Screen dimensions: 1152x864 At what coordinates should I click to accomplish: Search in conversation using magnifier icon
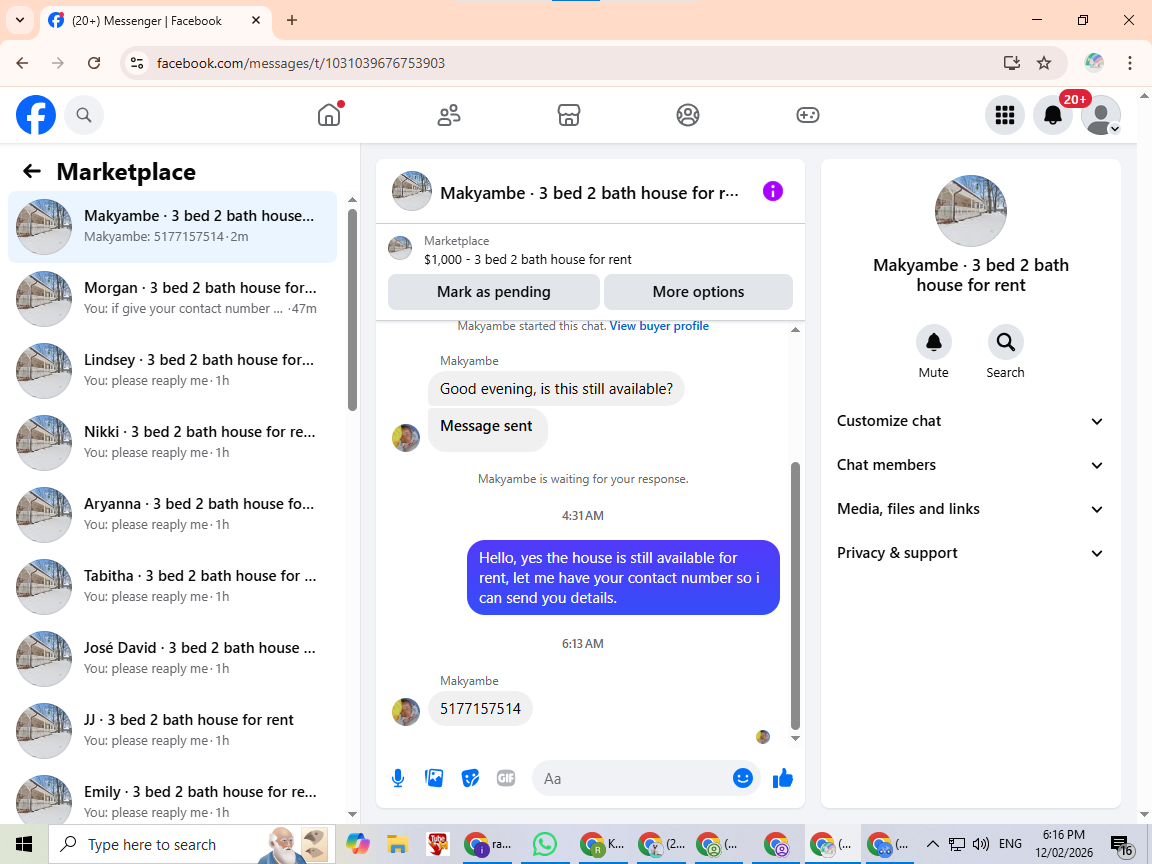point(1005,342)
